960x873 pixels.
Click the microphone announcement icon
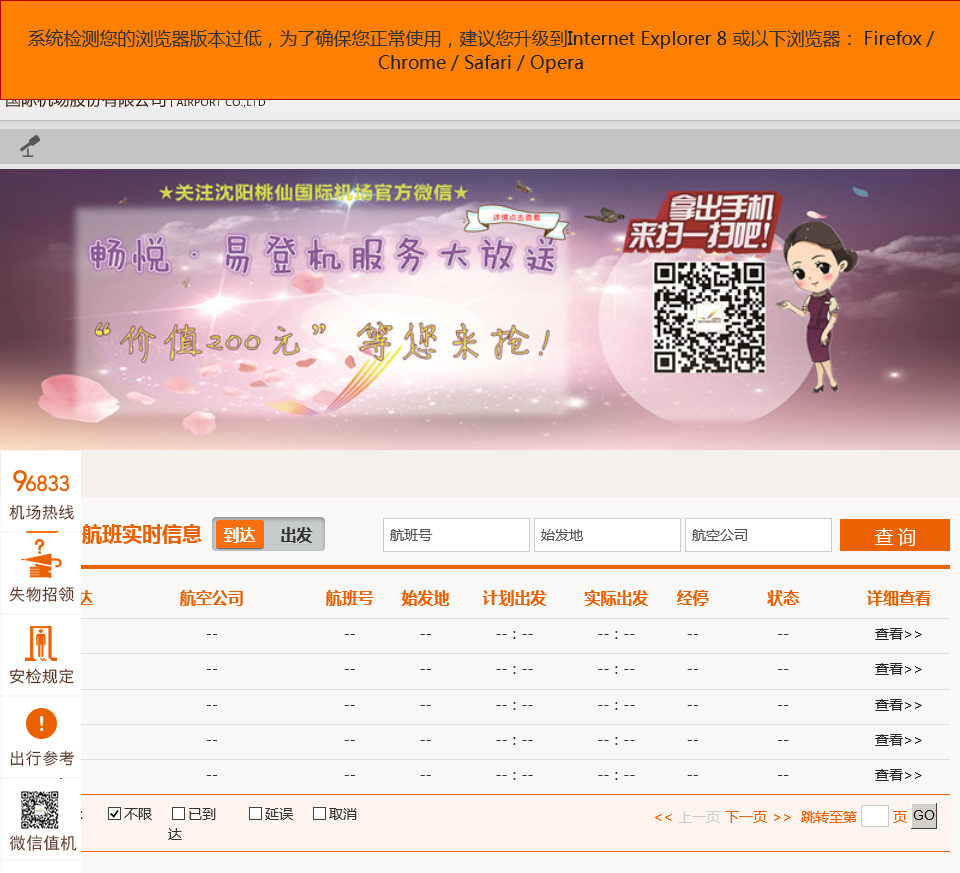click(29, 146)
